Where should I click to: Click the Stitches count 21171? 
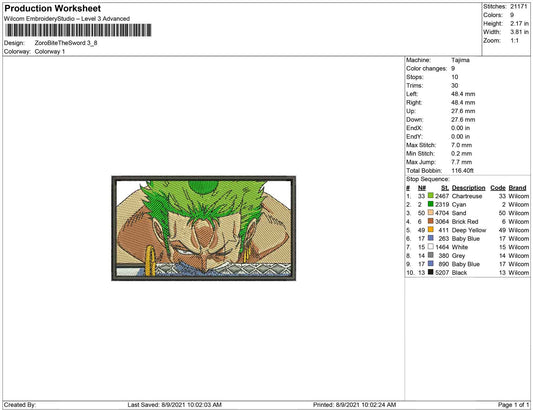click(518, 6)
